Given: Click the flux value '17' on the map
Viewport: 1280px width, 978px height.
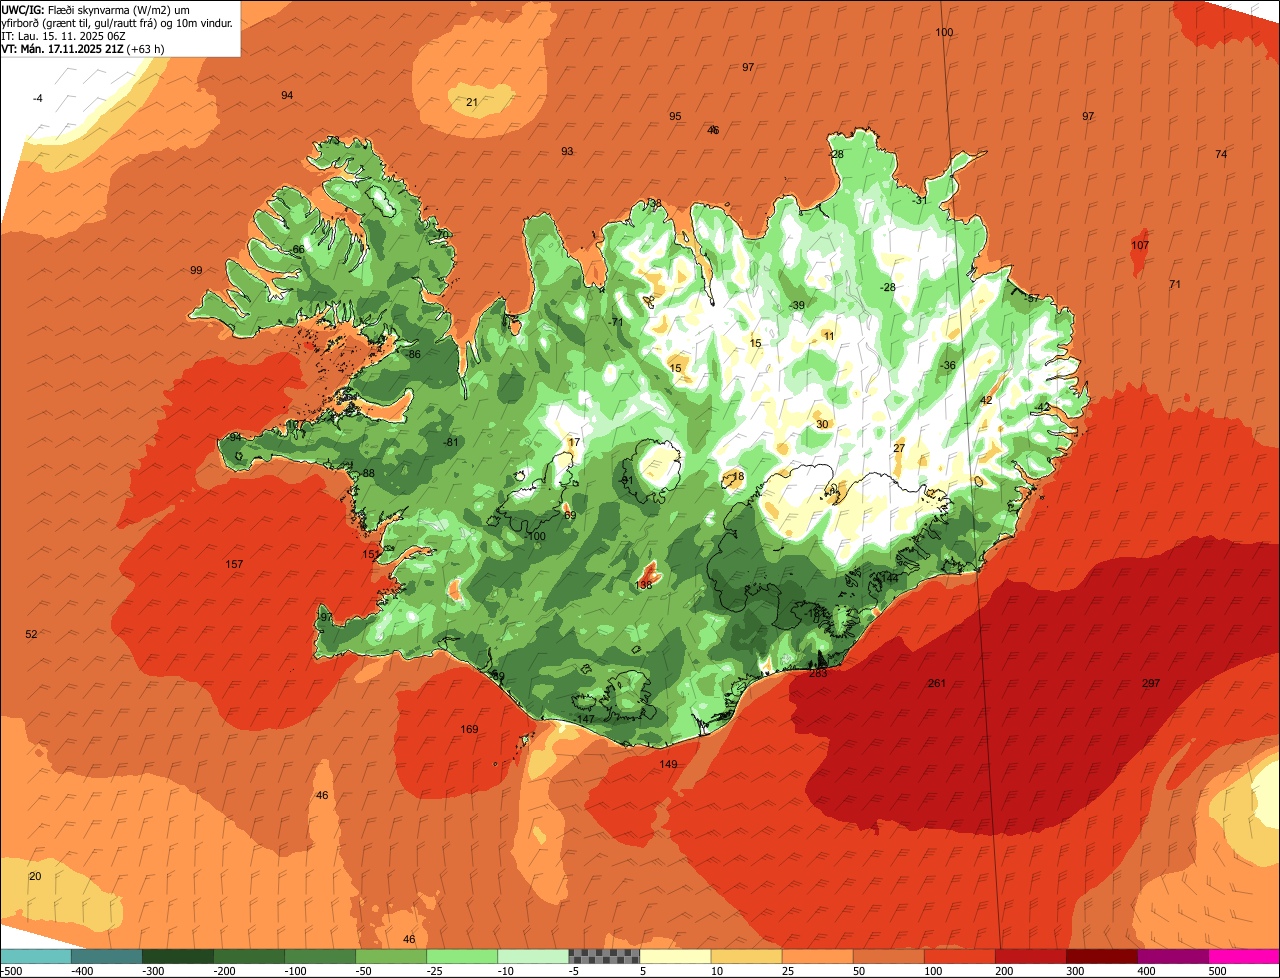Looking at the screenshot, I should click(574, 442).
